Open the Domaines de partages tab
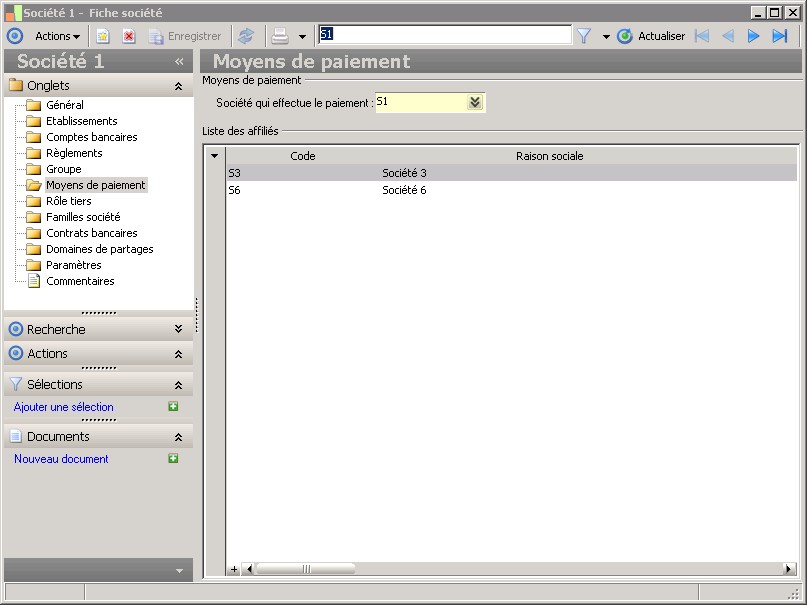 click(100, 248)
